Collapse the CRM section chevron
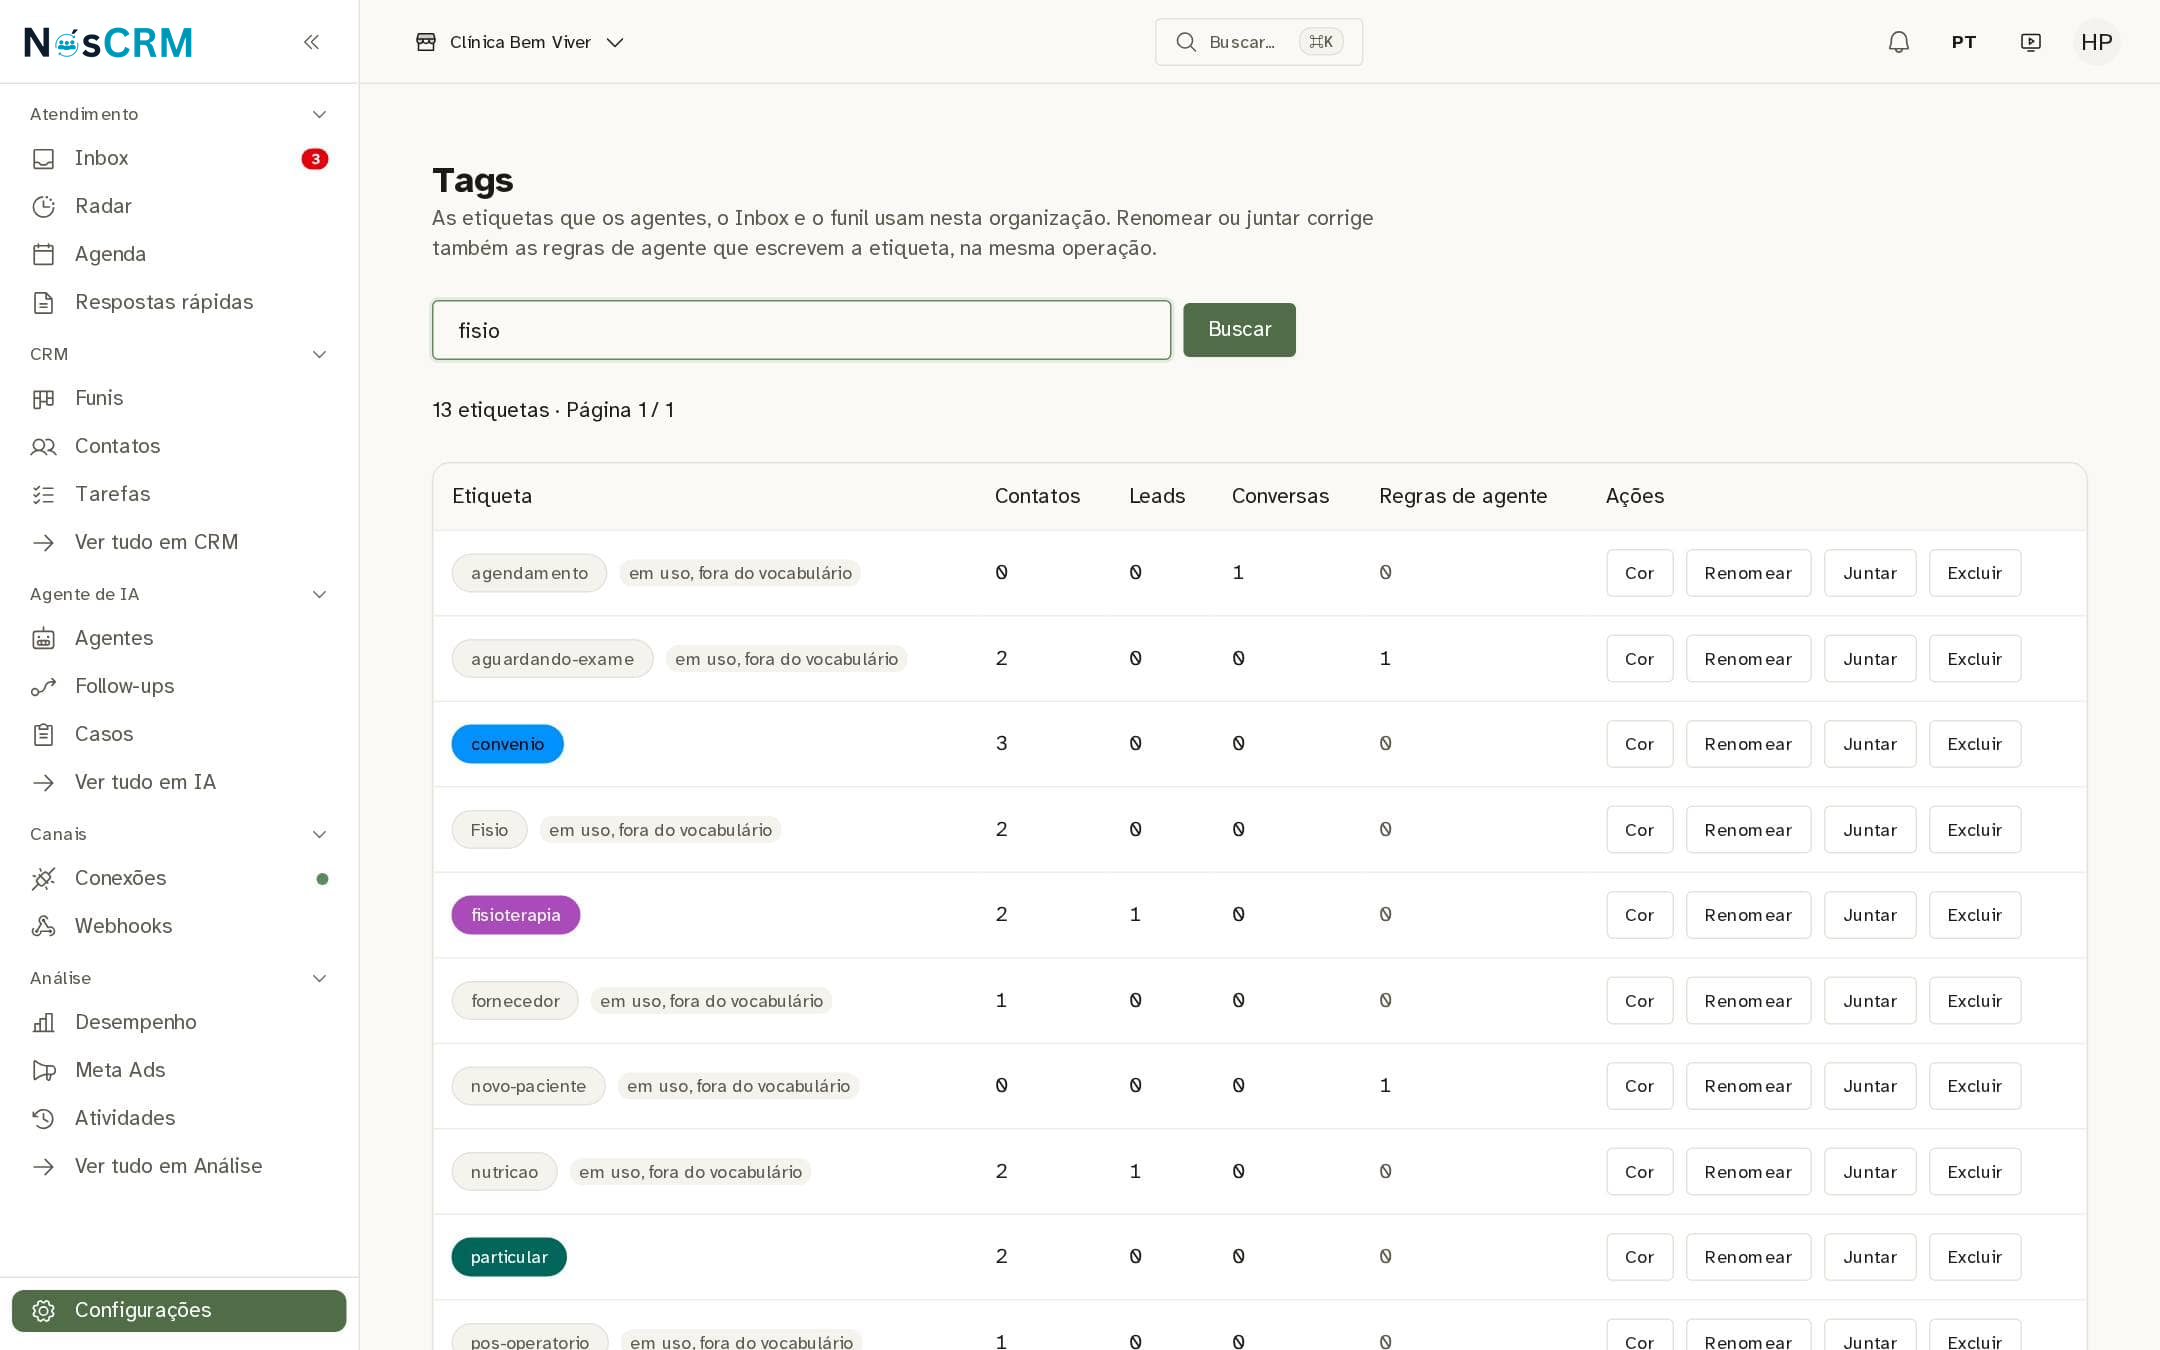This screenshot has width=2160, height=1350. 319,355
